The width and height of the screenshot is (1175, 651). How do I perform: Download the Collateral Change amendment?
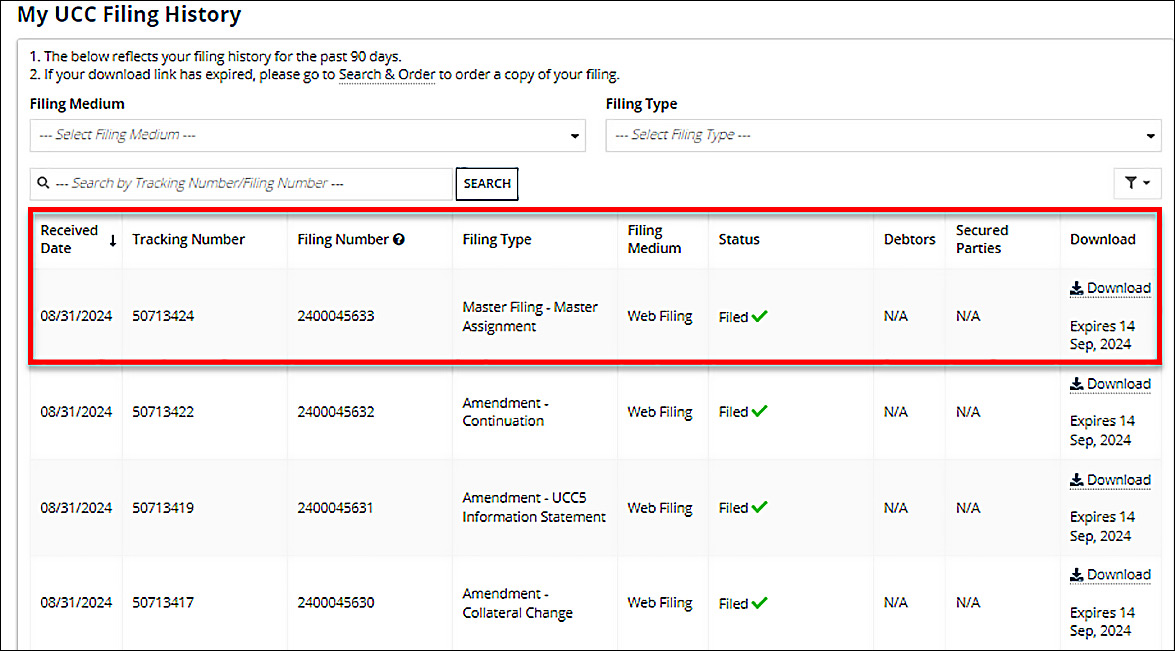(1110, 575)
